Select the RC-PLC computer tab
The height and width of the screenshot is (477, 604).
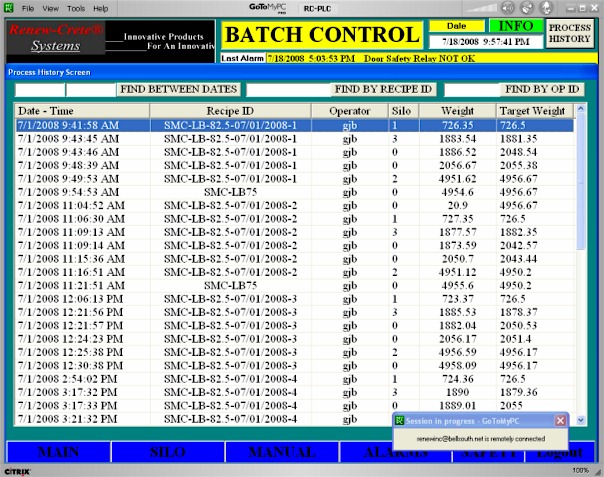click(317, 8)
